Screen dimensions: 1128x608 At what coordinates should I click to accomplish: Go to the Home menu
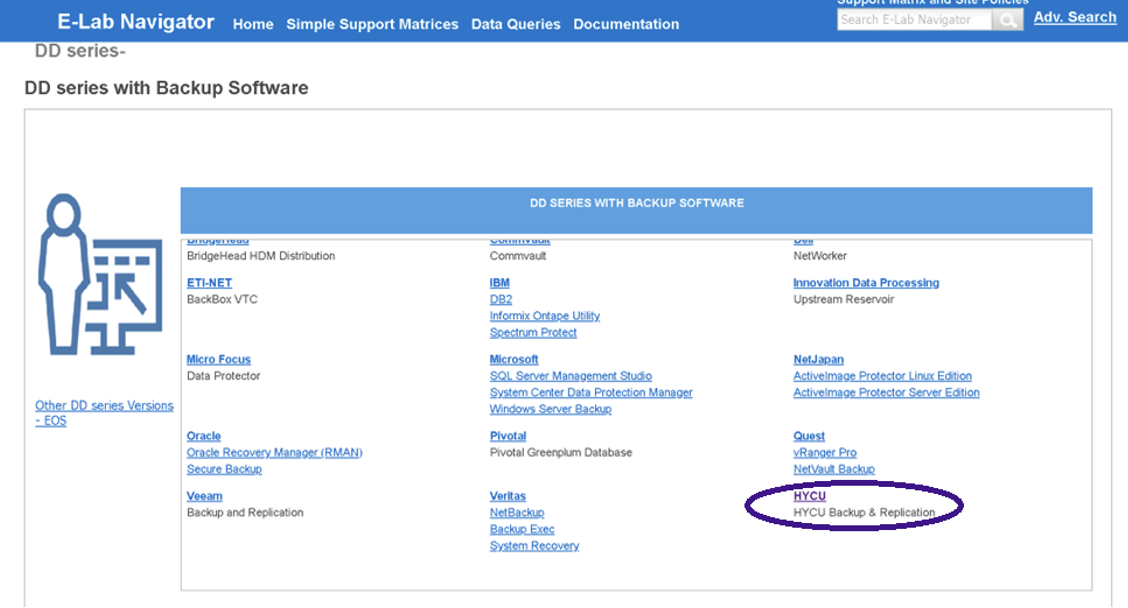pyautogui.click(x=253, y=24)
